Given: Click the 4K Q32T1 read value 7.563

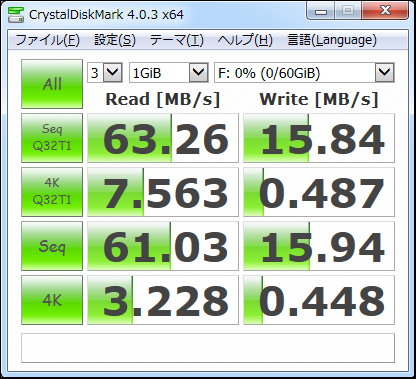Looking at the screenshot, I should [x=163, y=192].
